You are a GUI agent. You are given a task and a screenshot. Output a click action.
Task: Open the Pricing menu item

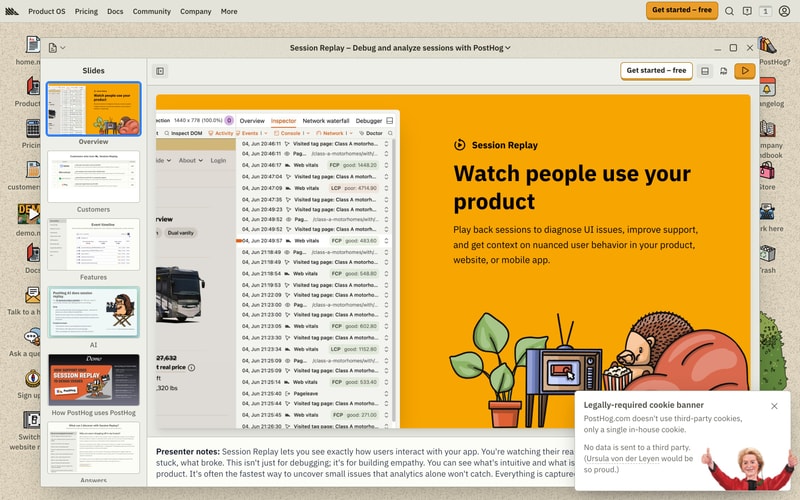[x=86, y=11]
